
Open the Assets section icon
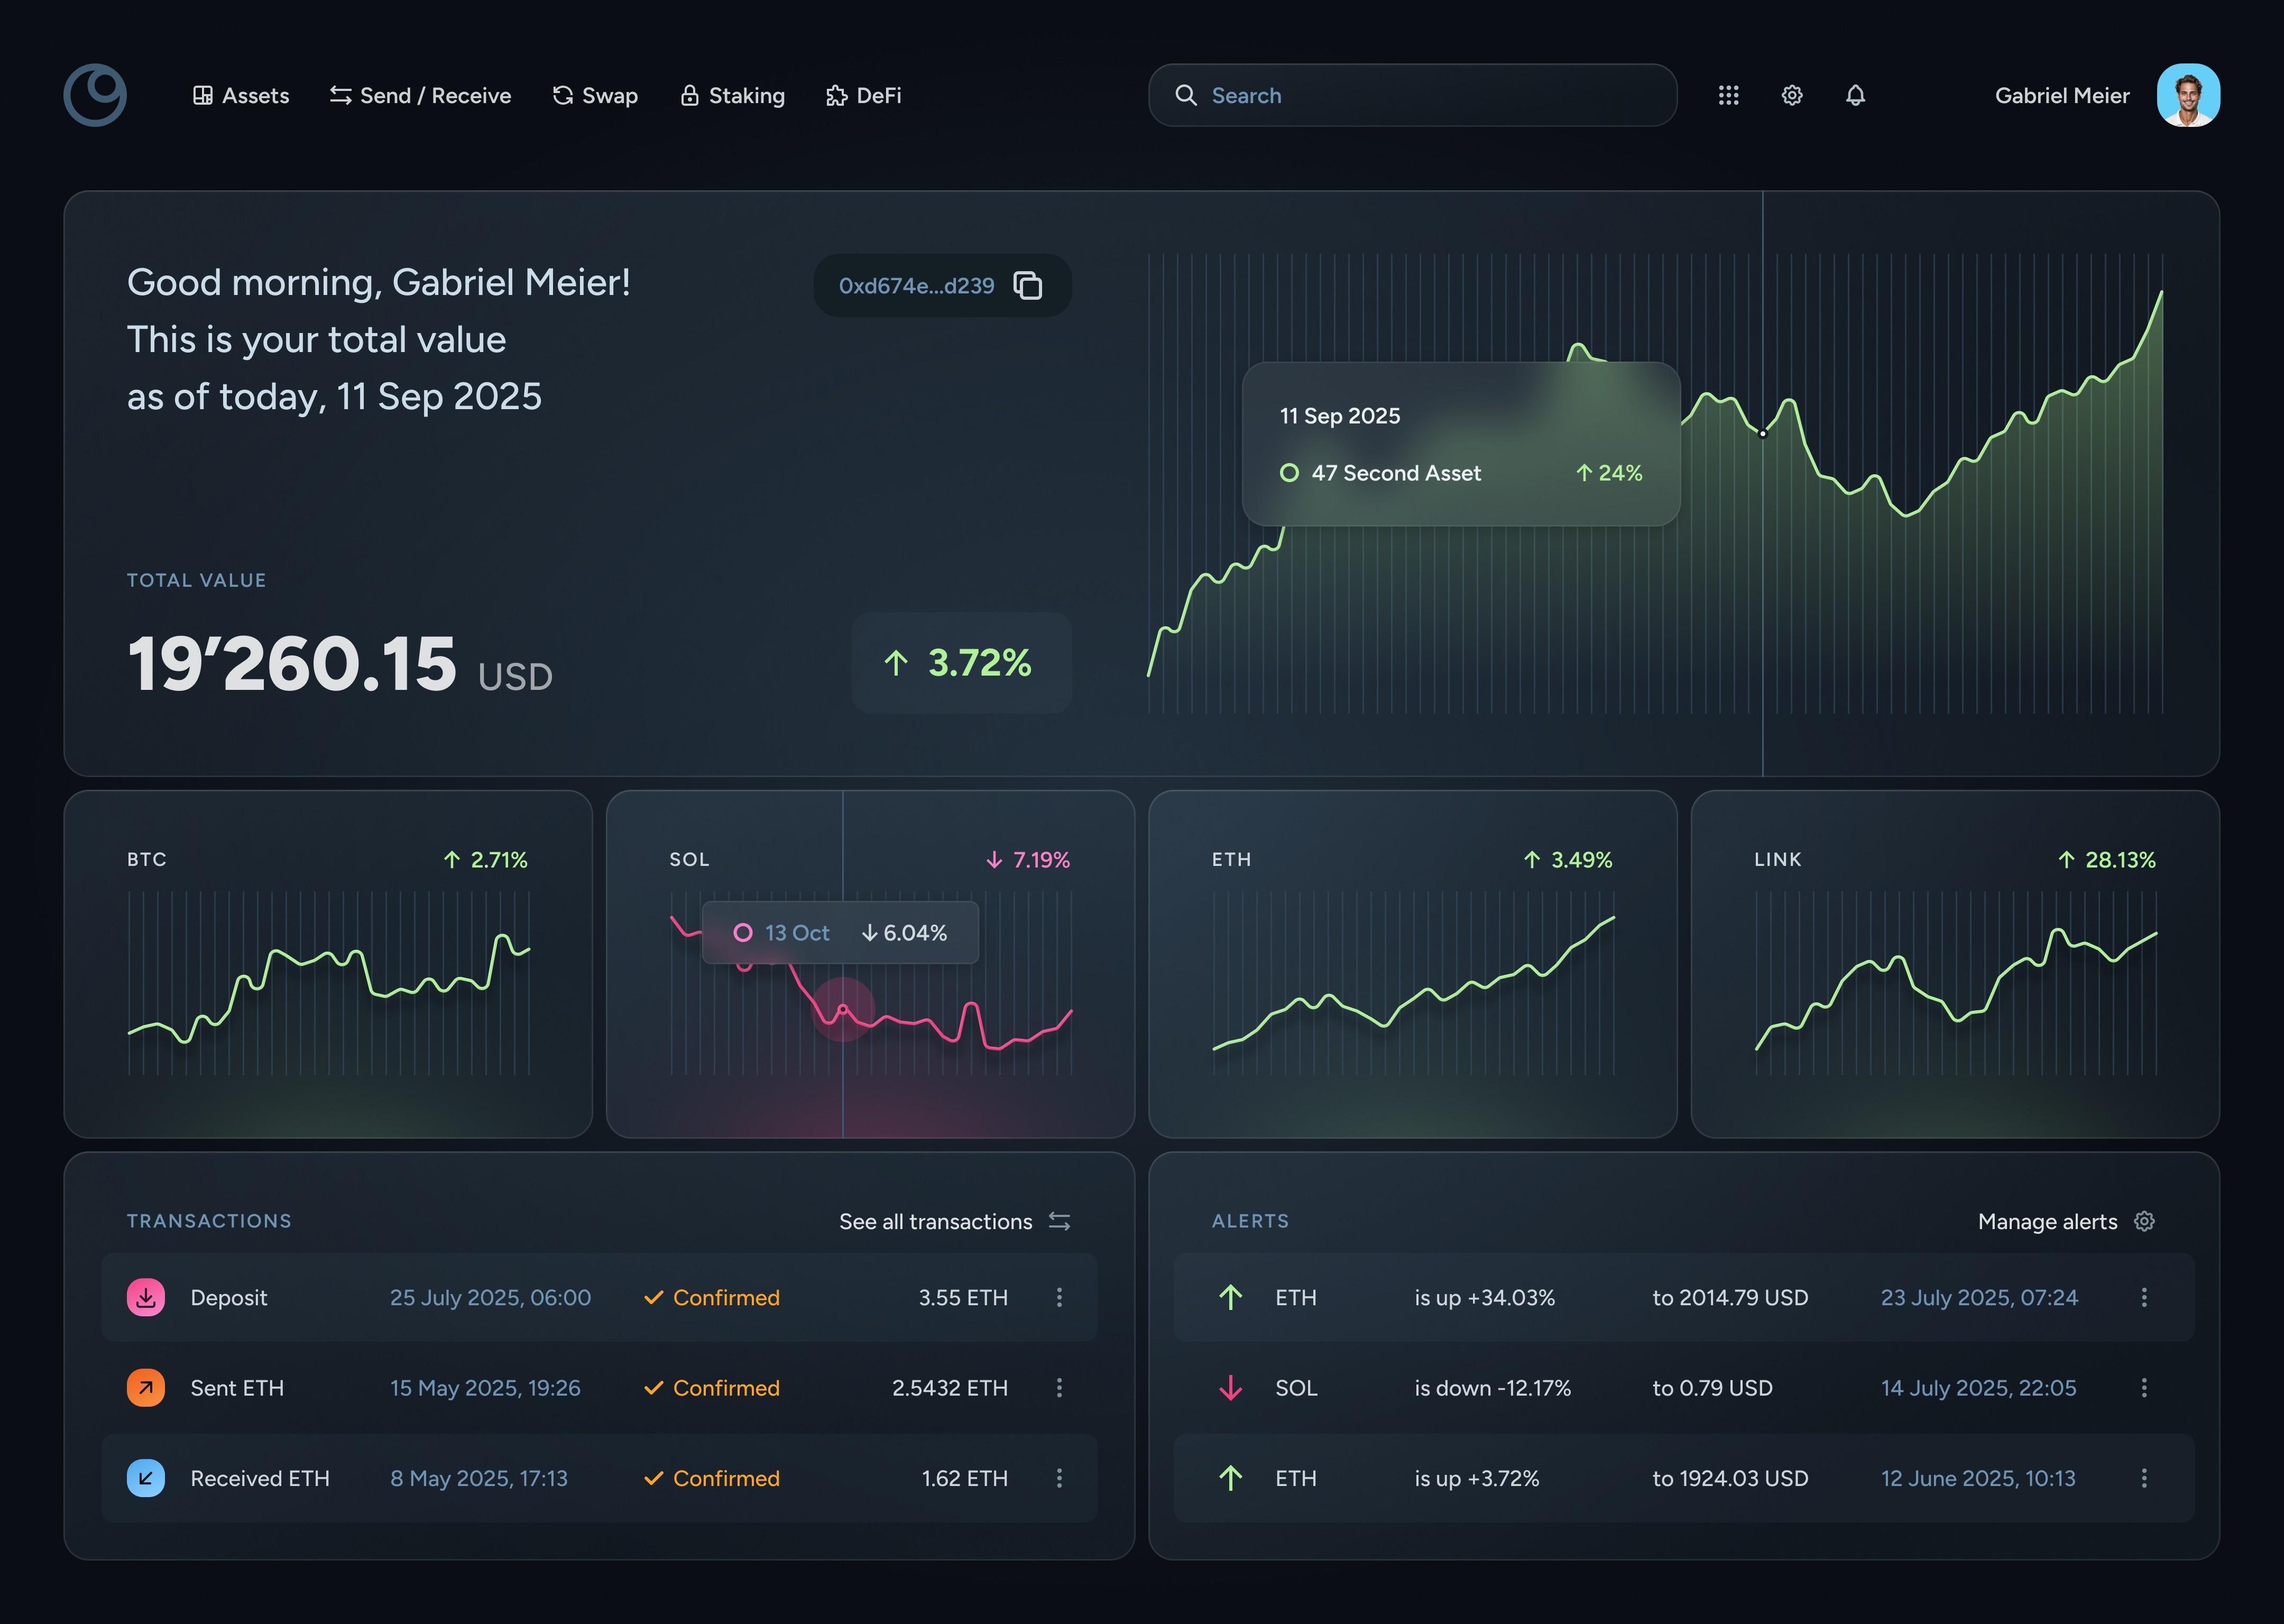[204, 95]
